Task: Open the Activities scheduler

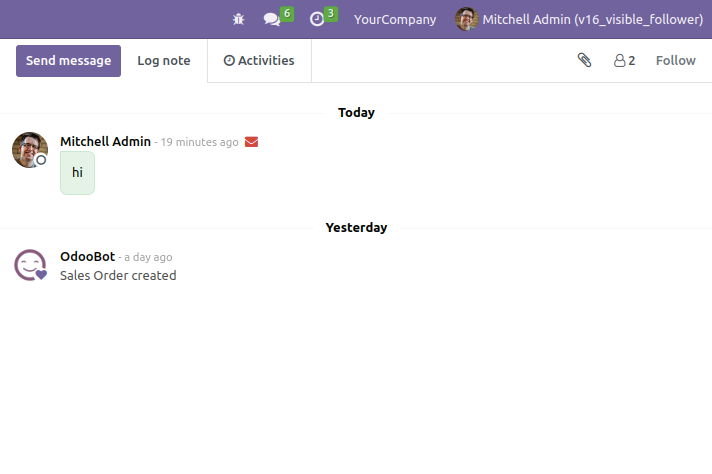Action: click(259, 61)
